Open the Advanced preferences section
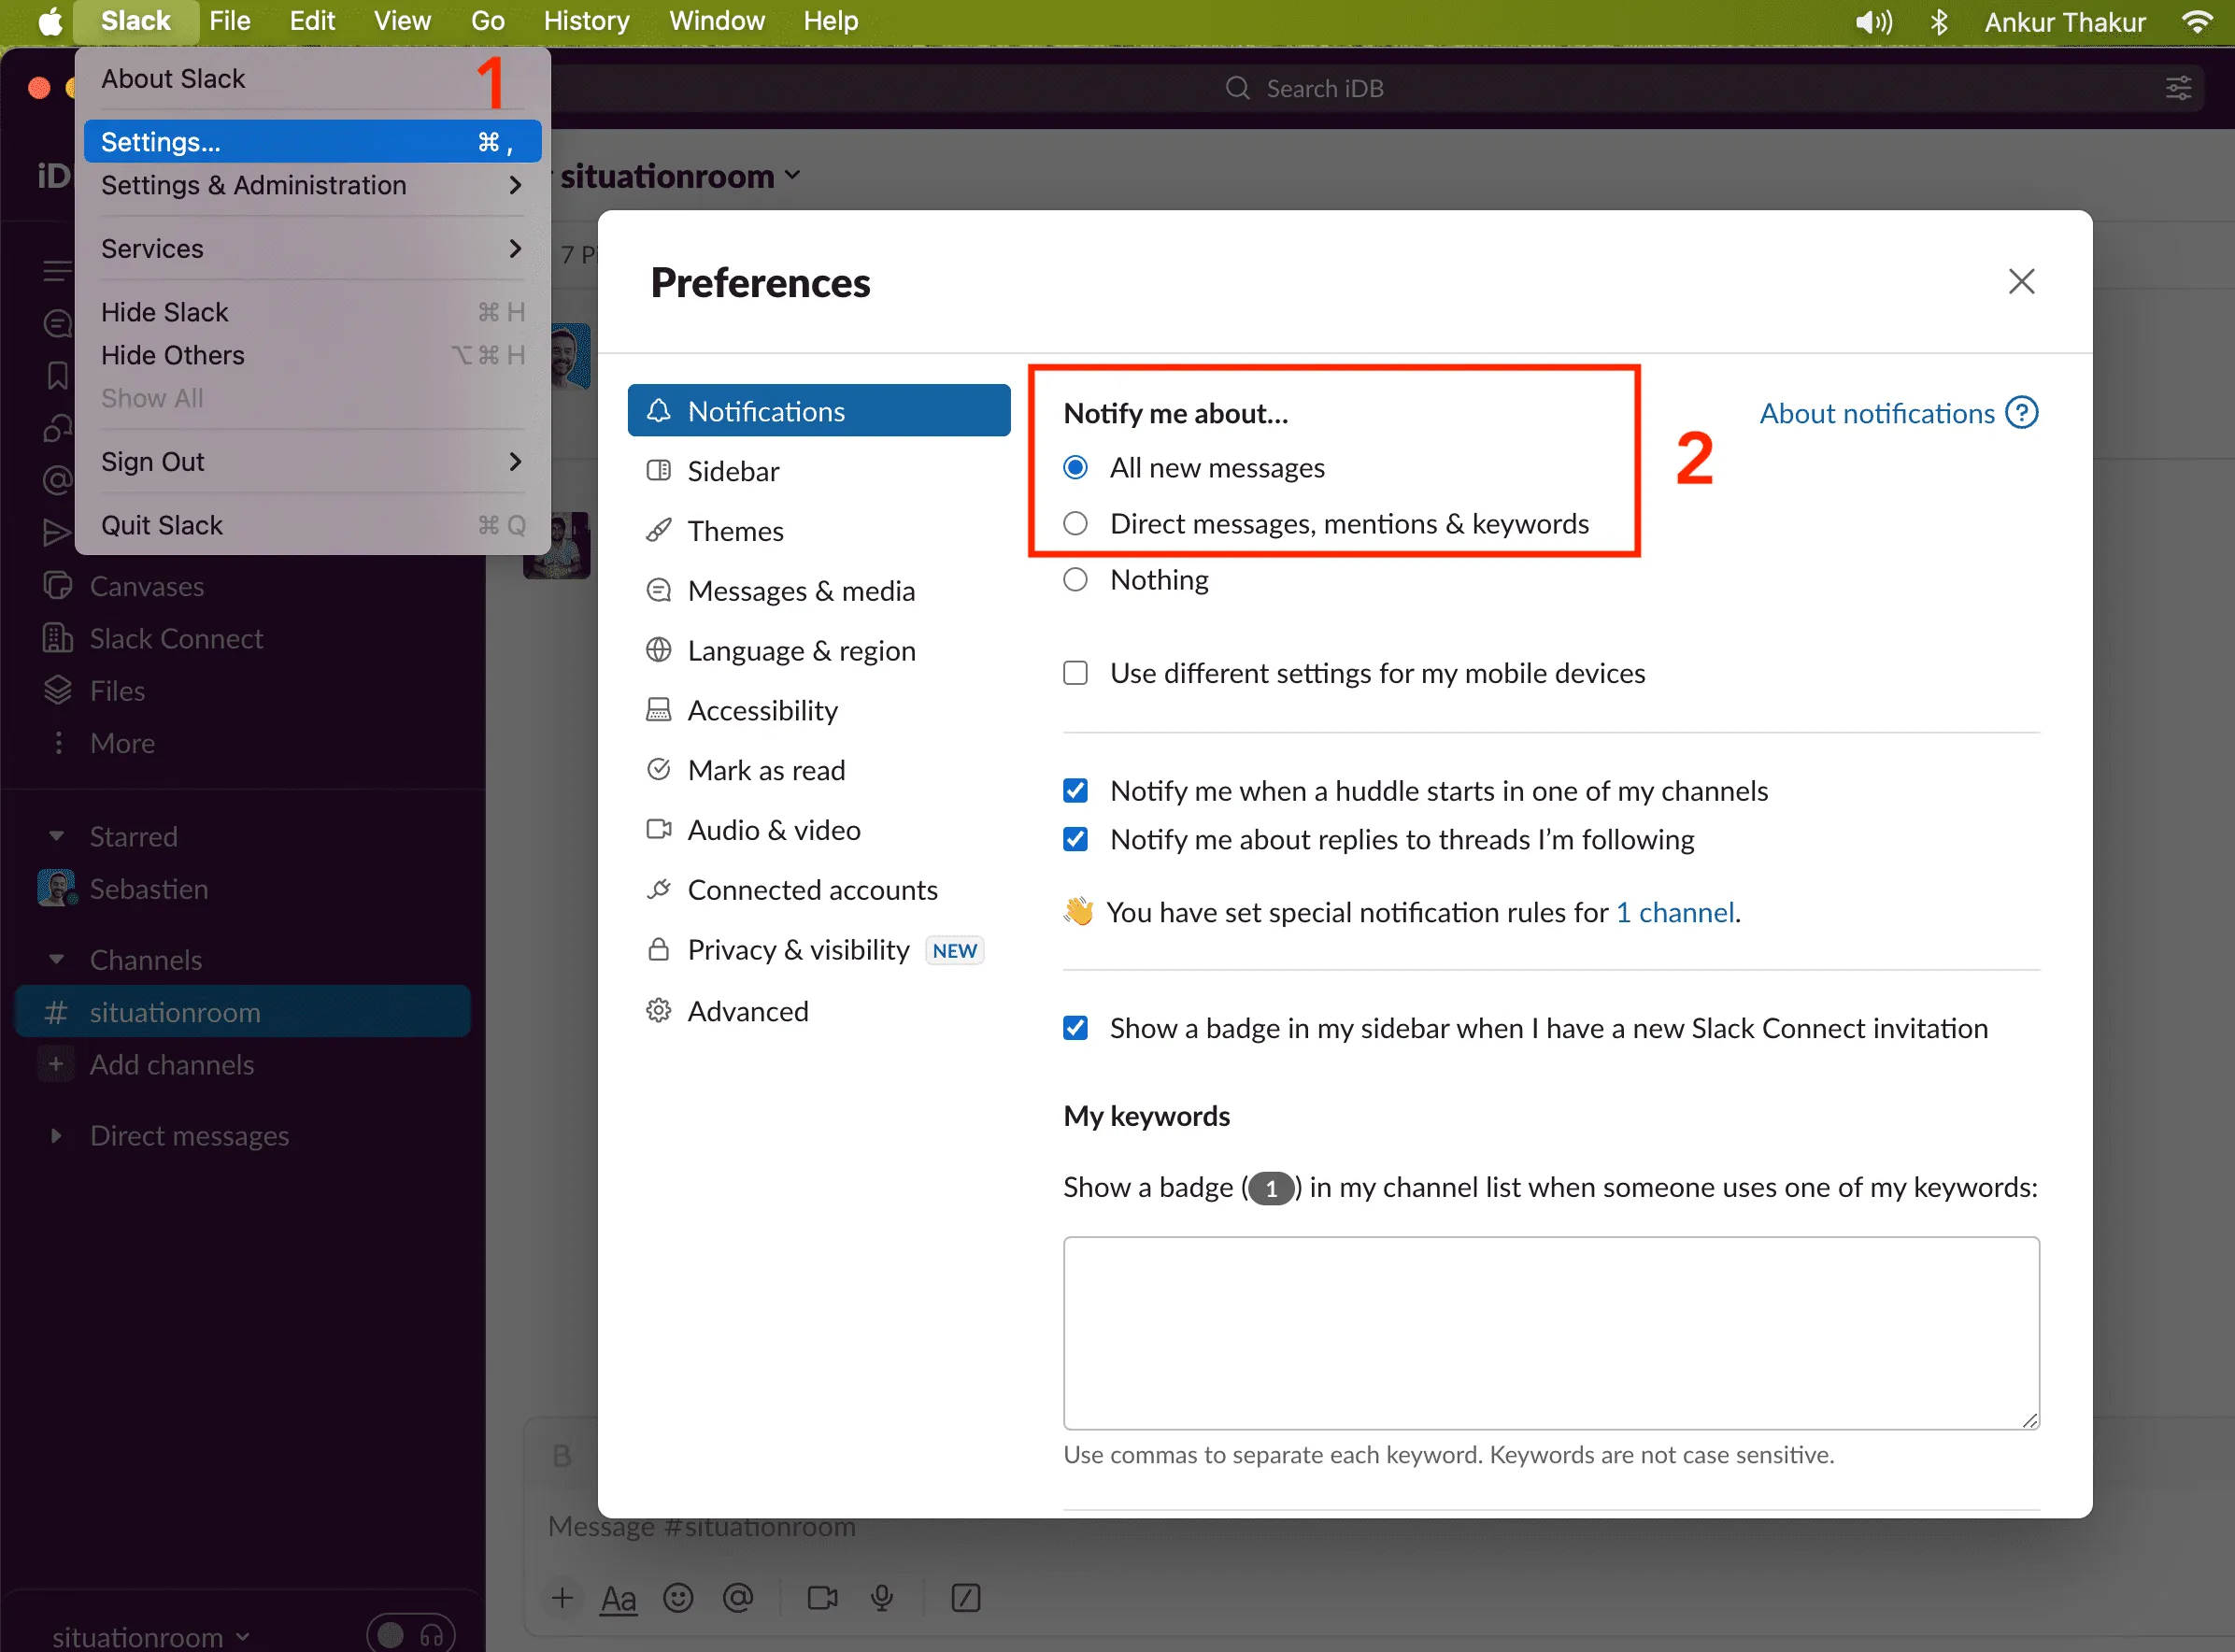Screen dimensions: 2235x1652 tap(747, 1010)
